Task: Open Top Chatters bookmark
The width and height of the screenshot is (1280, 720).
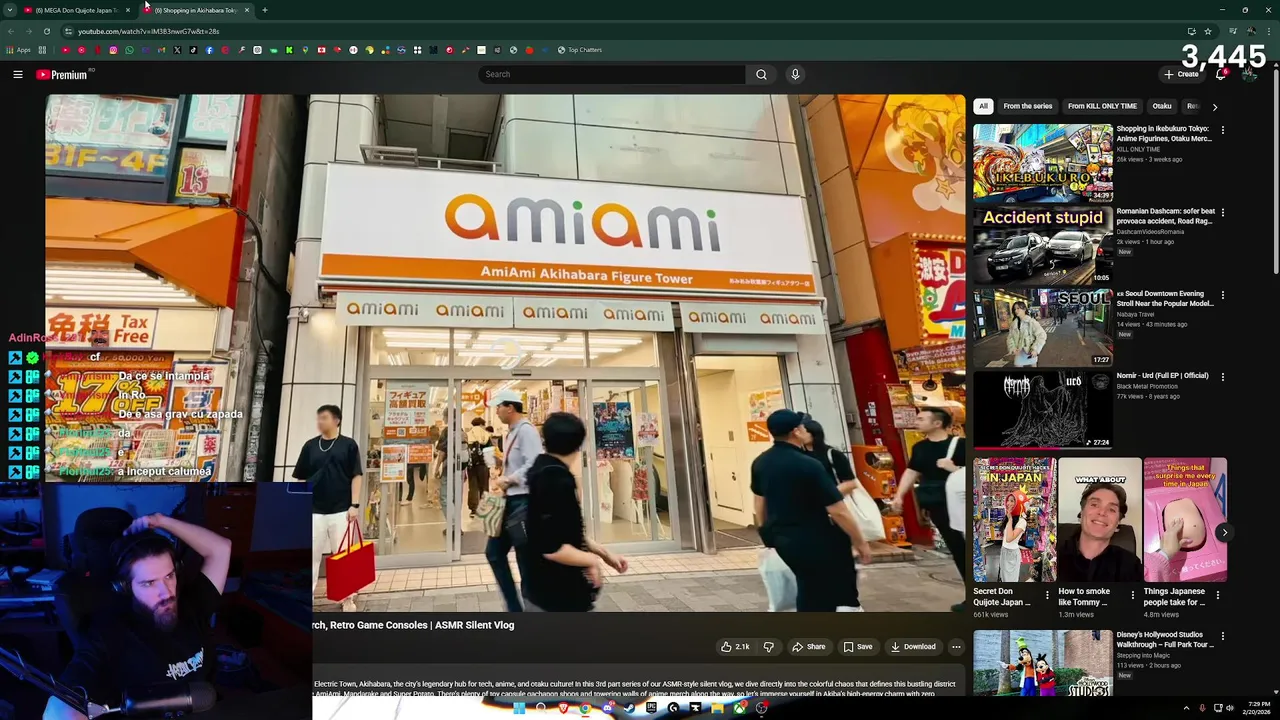Action: tap(580, 50)
